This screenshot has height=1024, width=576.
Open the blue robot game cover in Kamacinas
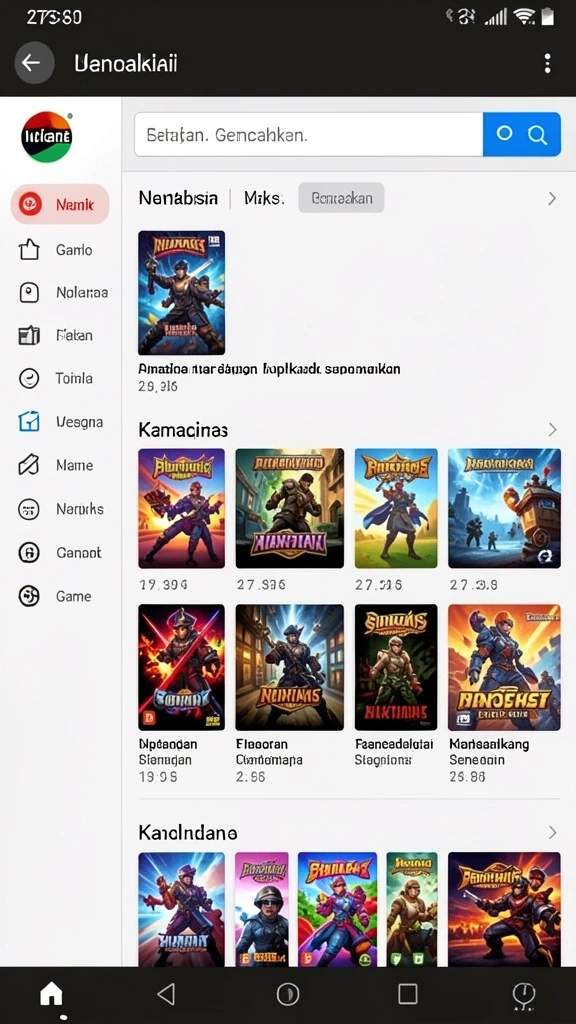(504, 508)
